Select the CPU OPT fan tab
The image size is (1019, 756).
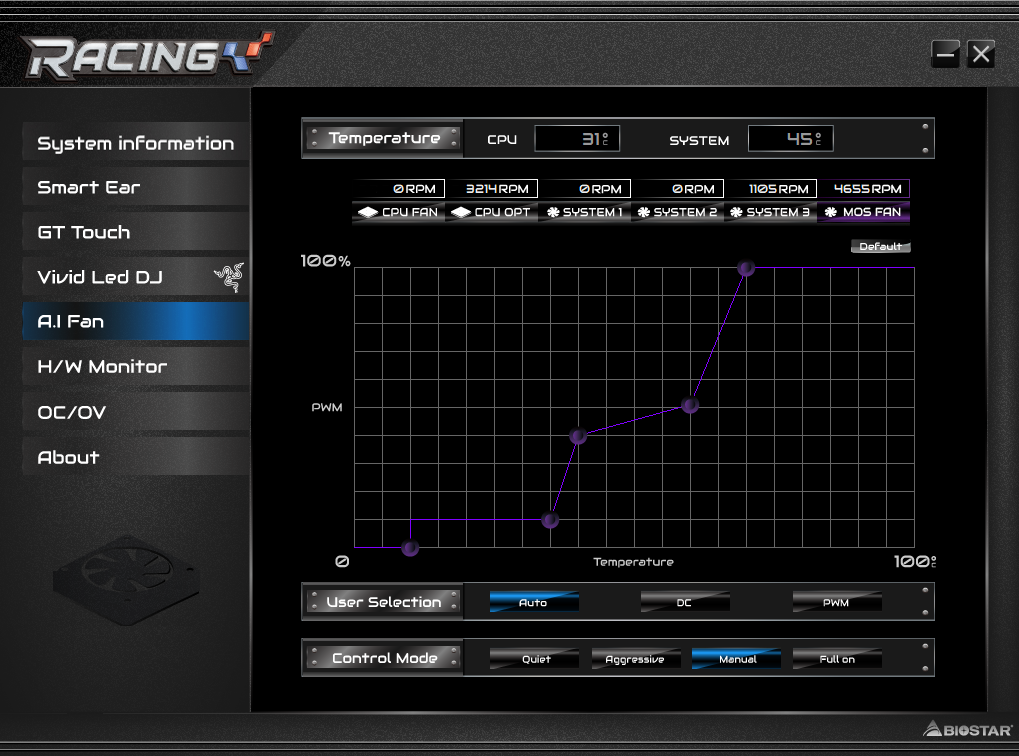(491, 212)
